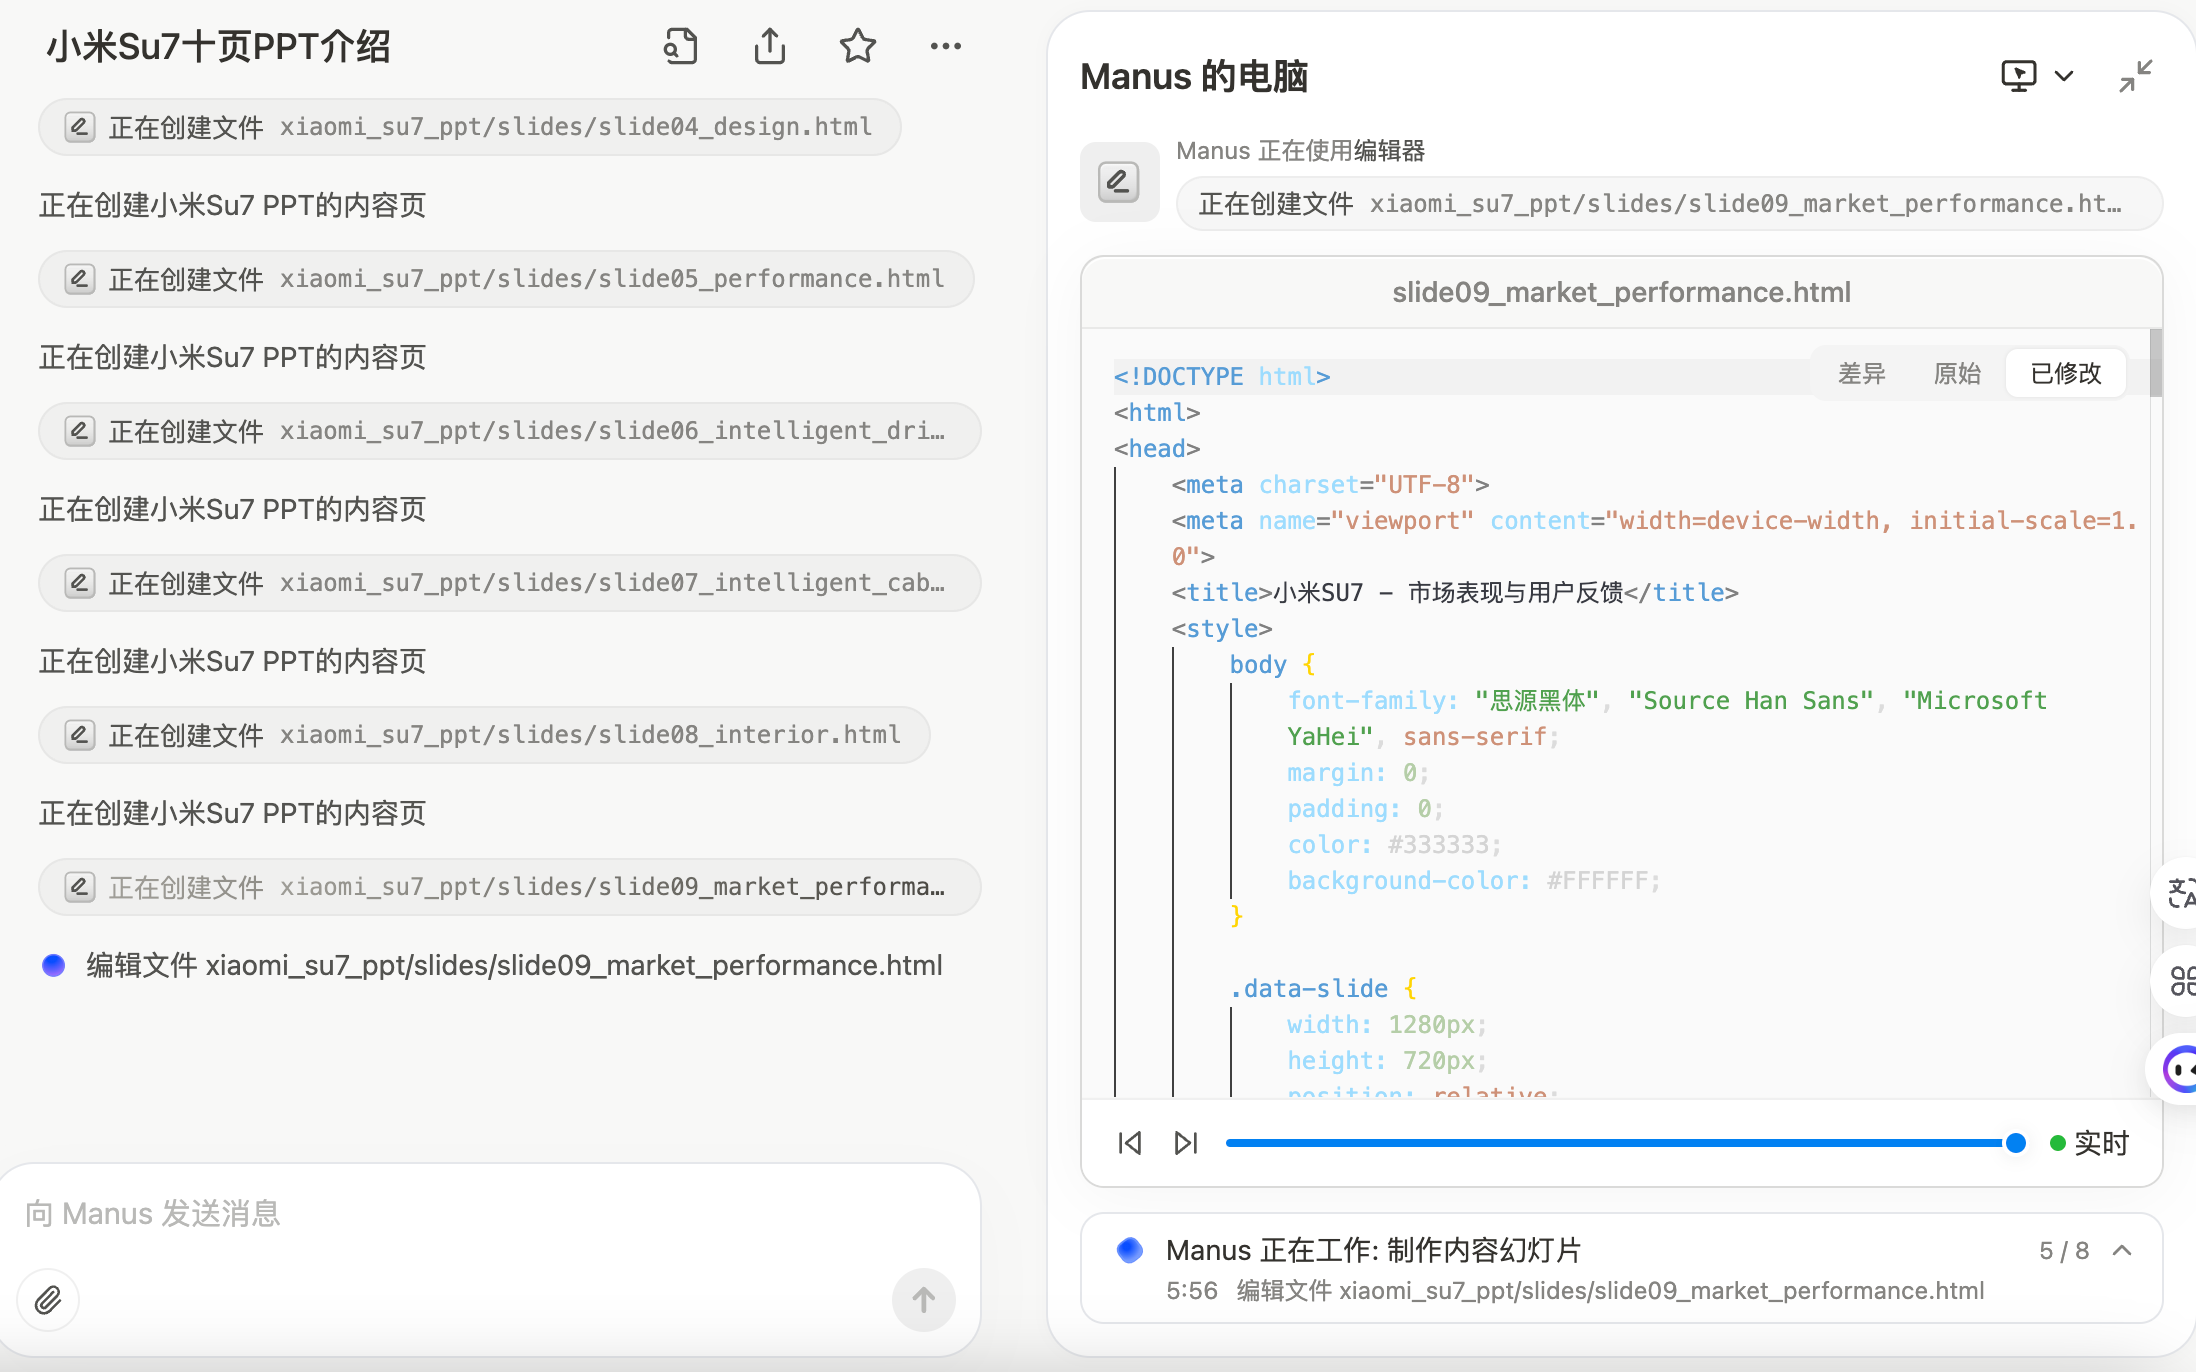Click the attachment paperclip icon

pos(48,1300)
